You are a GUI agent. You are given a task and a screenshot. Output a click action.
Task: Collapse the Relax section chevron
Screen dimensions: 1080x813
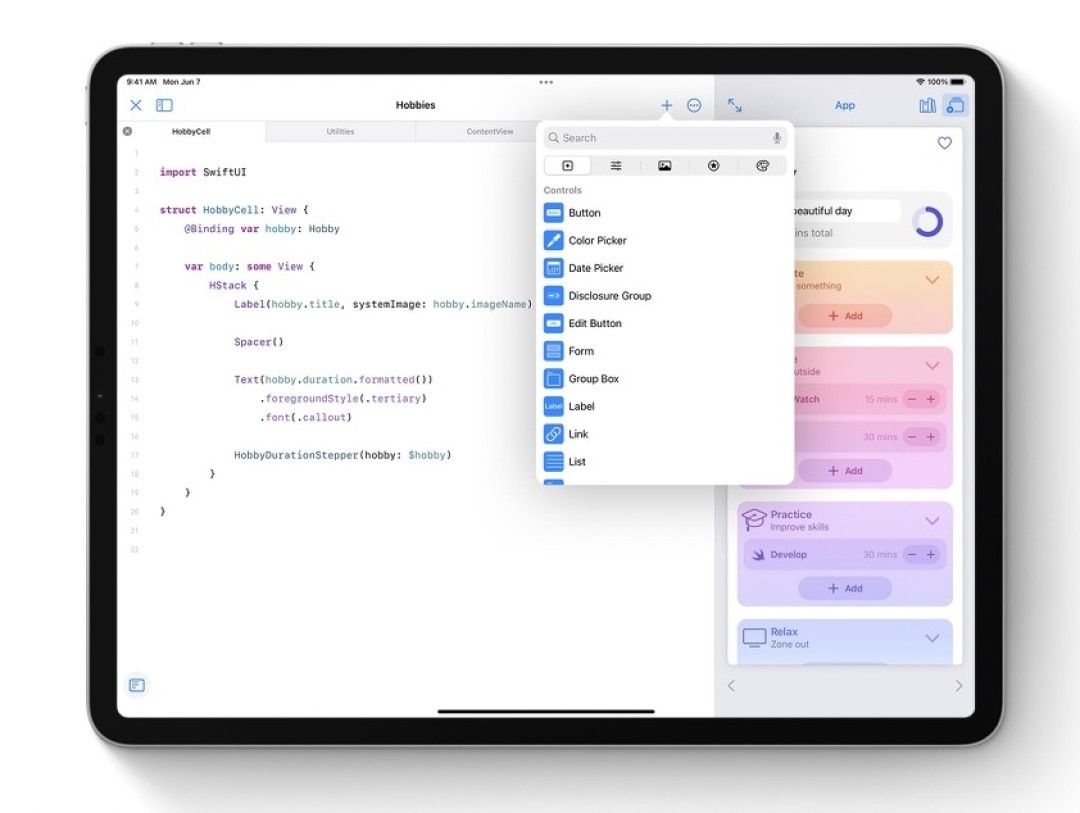tap(932, 638)
